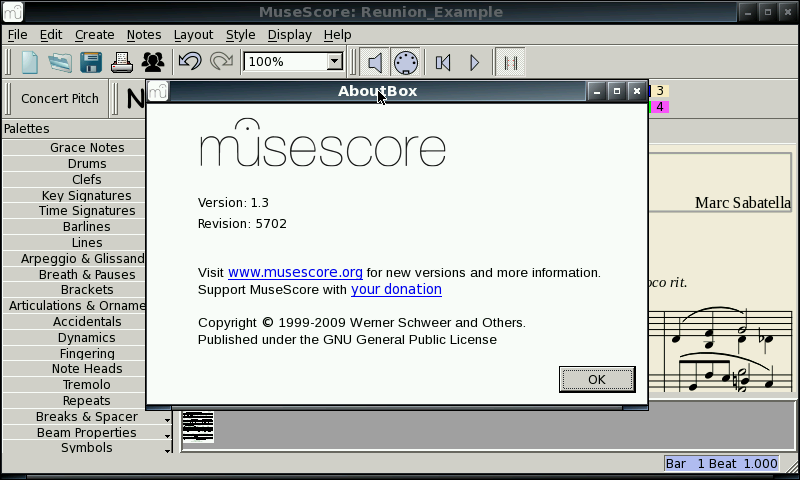800x480 pixels.
Task: Maximize the AboutBox dialog
Action: coord(617,91)
